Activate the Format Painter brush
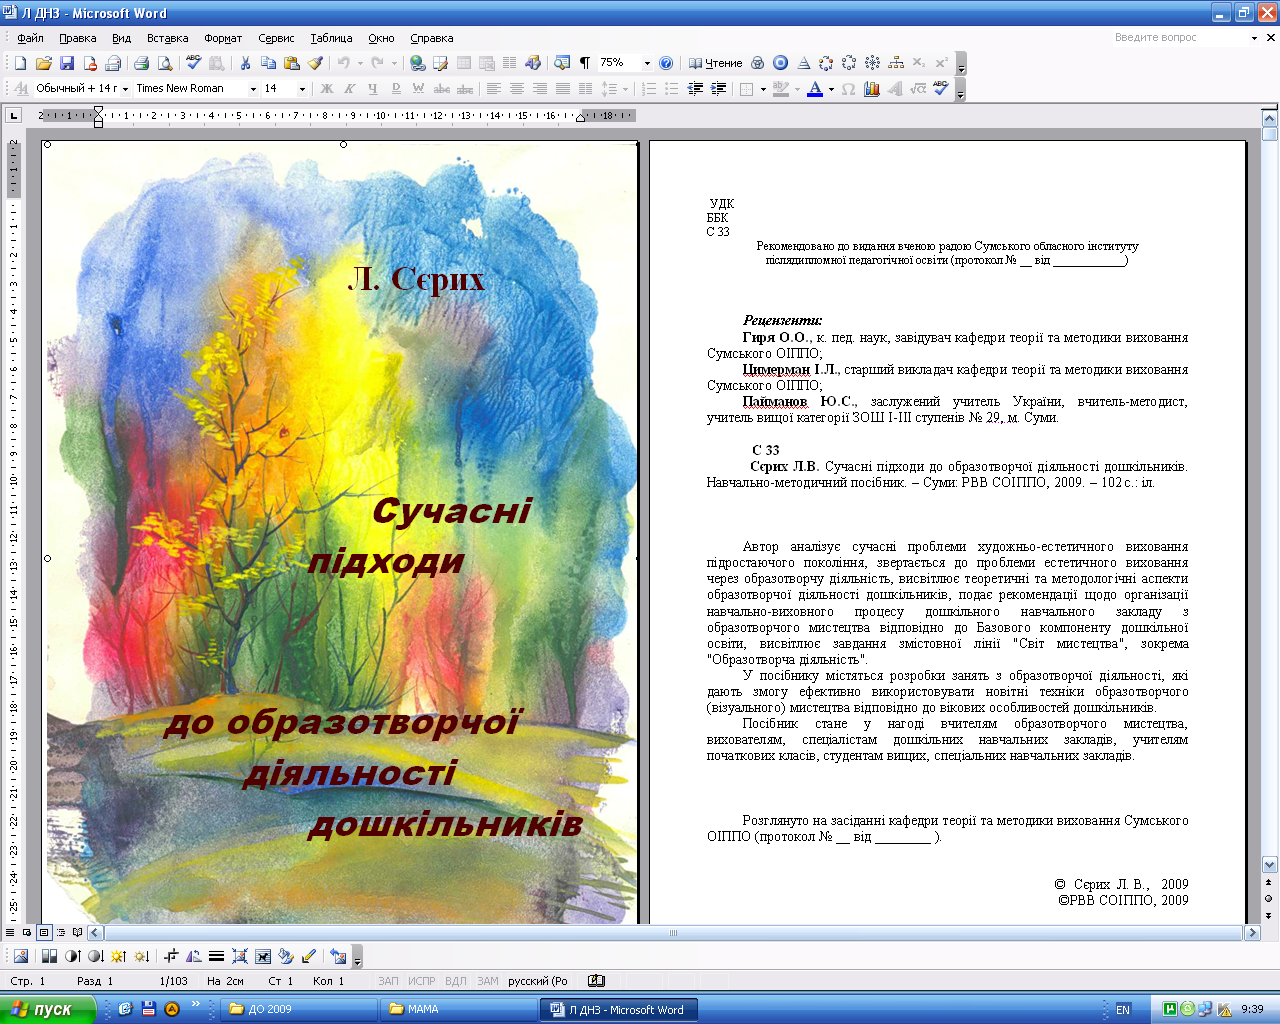Image resolution: width=1280 pixels, height=1024 pixels. (315, 63)
